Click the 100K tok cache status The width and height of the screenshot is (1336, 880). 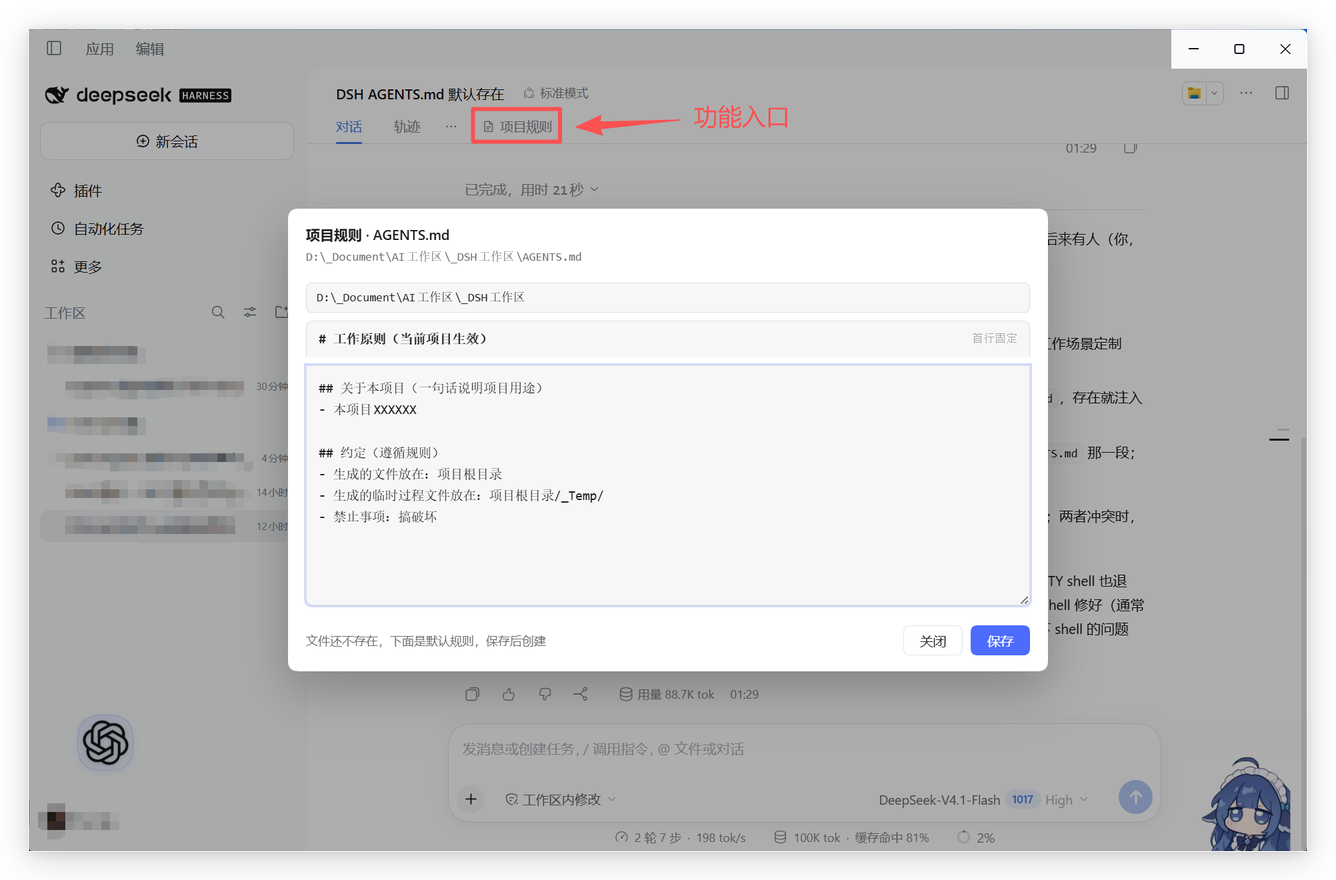(851, 837)
